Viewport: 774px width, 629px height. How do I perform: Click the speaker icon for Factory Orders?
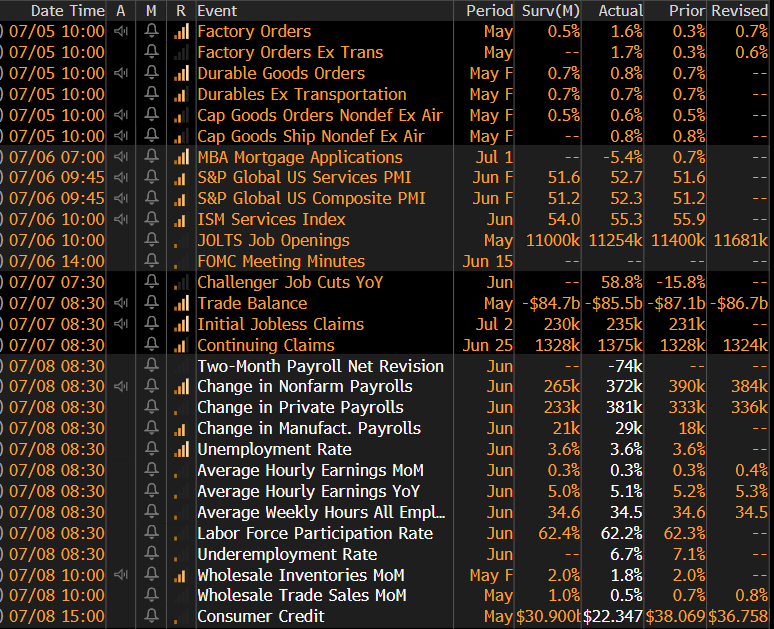tap(121, 31)
